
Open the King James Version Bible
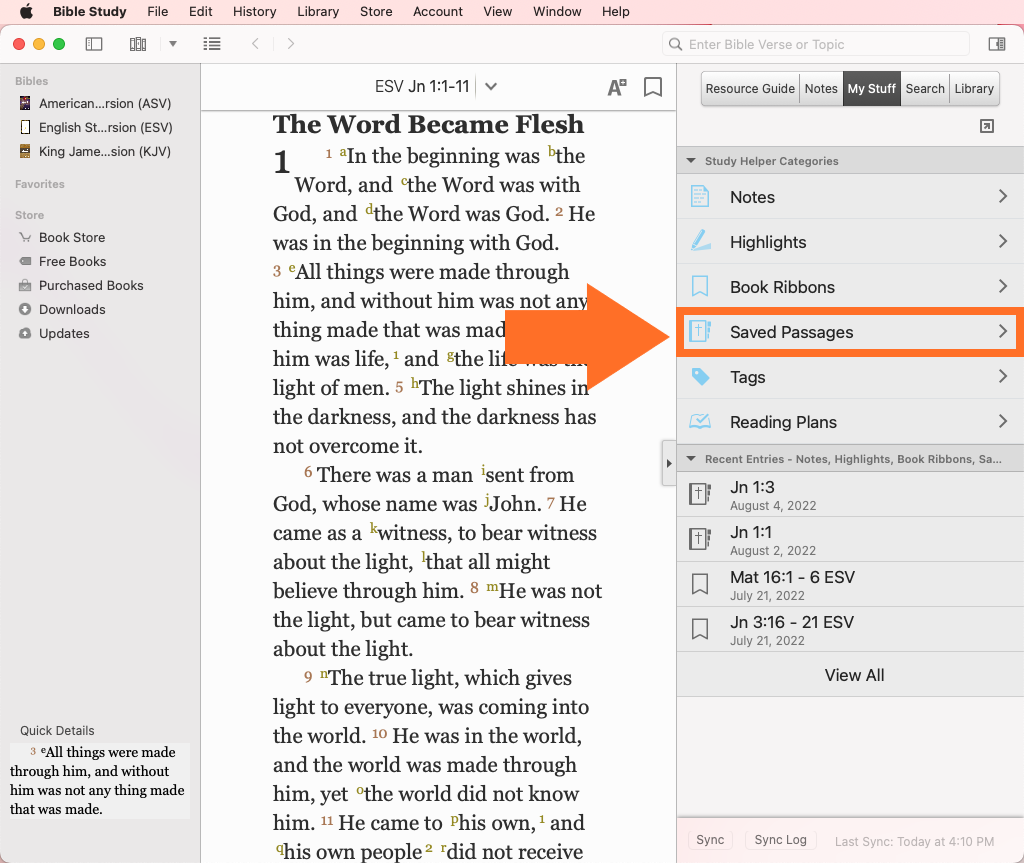pos(104,152)
